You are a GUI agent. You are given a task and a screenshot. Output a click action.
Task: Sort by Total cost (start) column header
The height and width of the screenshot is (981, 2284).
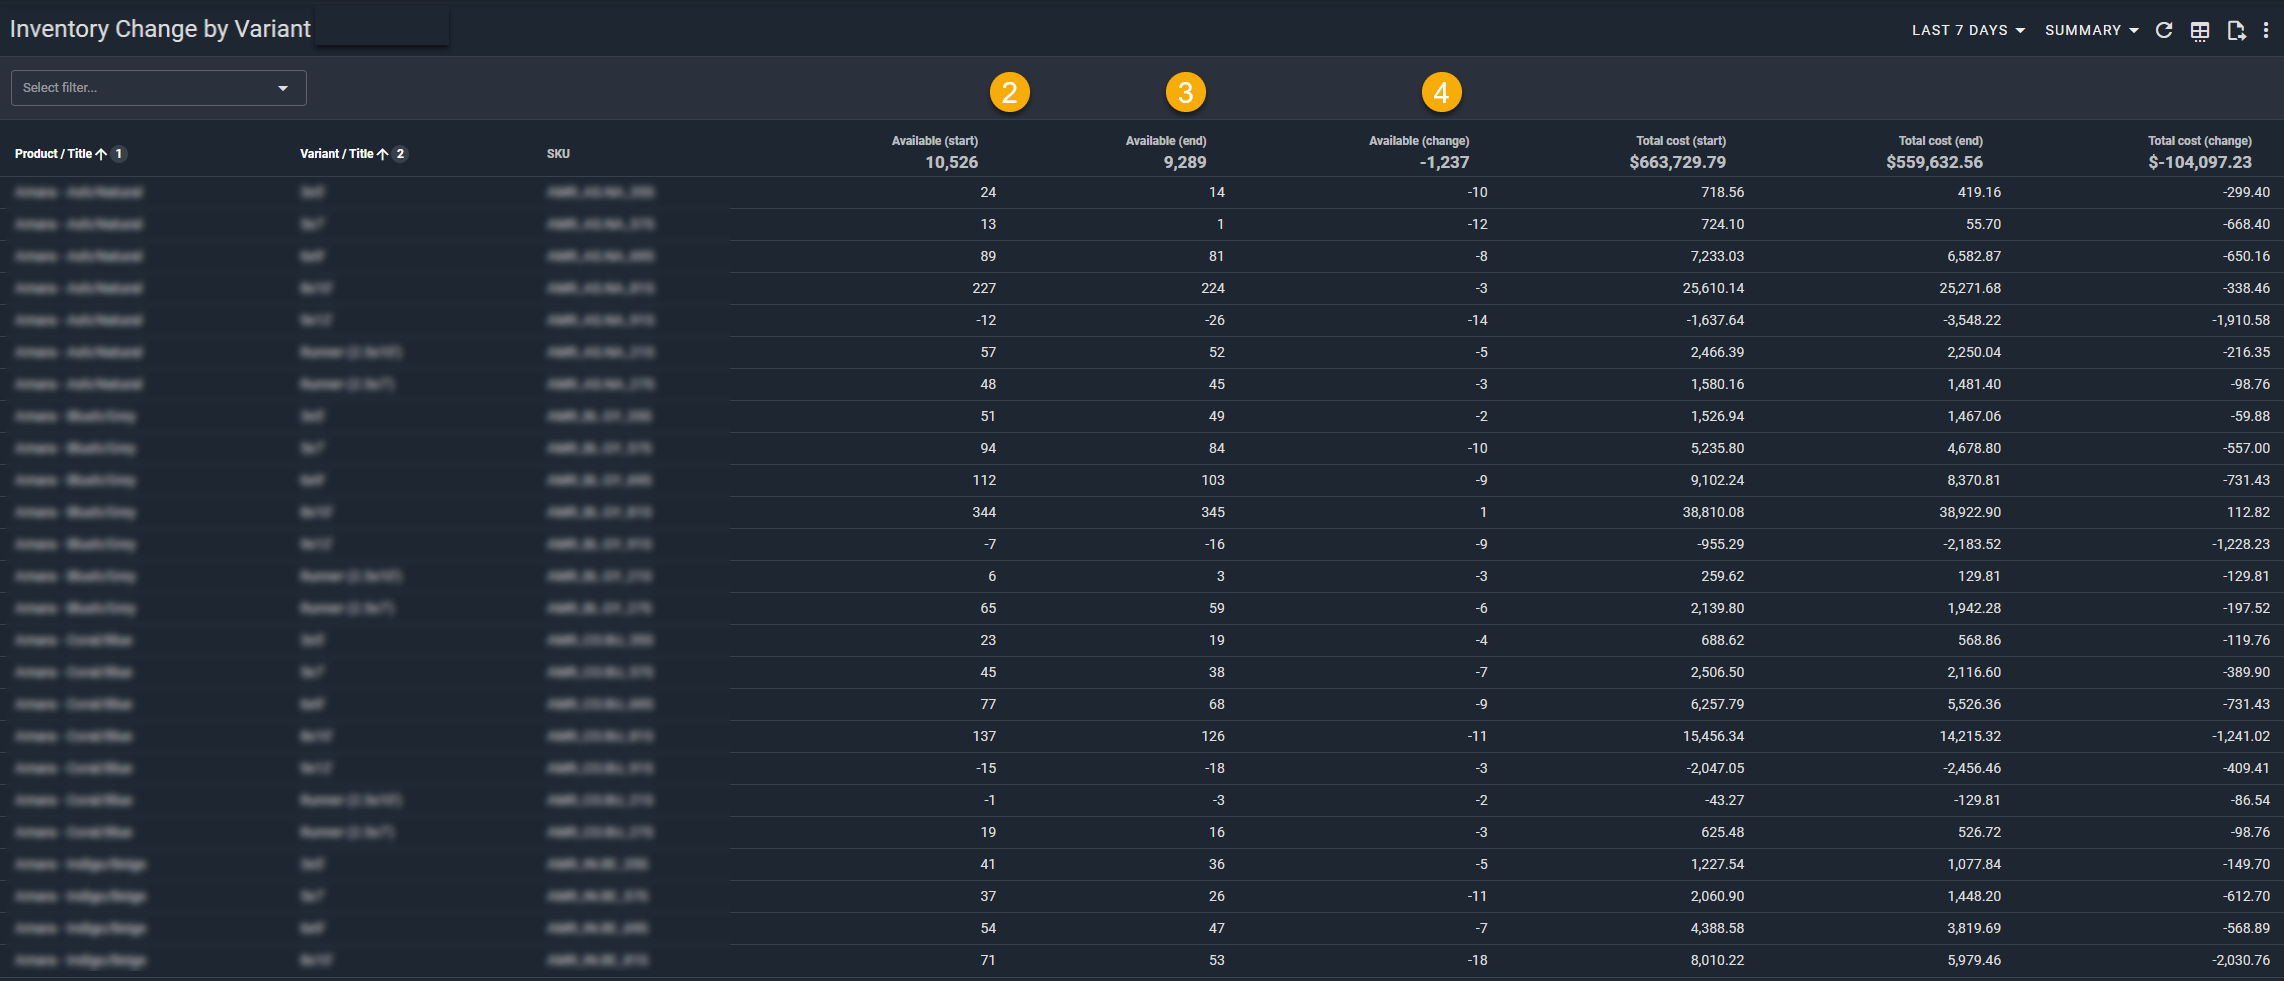tap(1680, 141)
